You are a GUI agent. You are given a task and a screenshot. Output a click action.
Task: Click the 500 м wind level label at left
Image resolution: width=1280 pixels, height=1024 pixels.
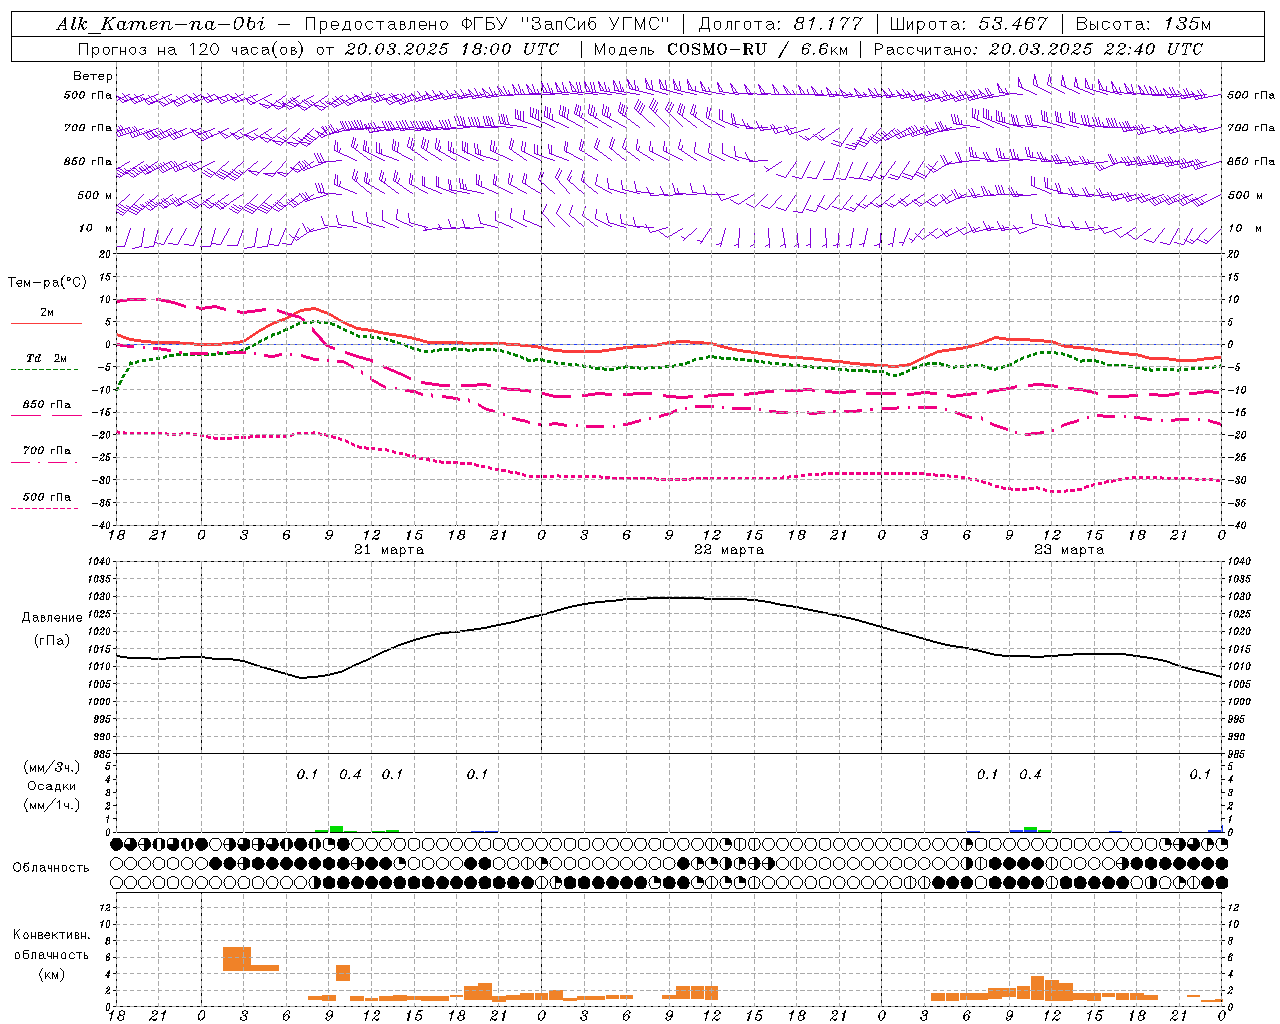(94, 195)
